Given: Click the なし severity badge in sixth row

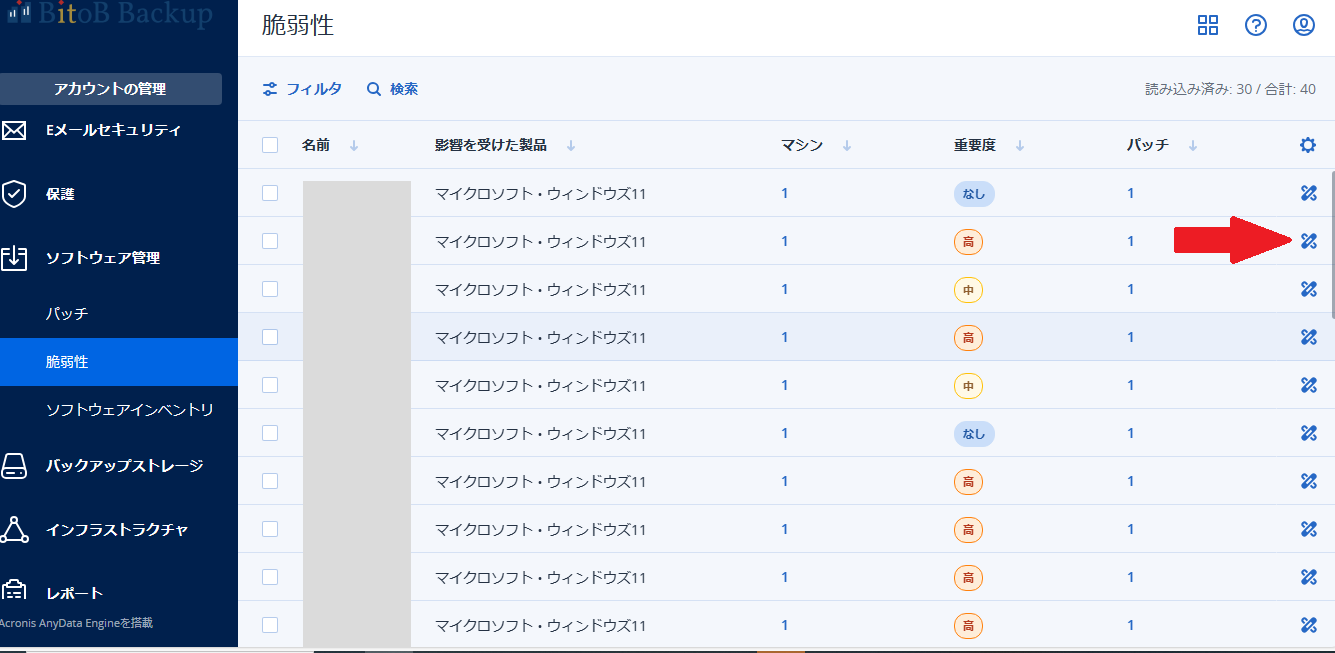Looking at the screenshot, I should [x=974, y=434].
